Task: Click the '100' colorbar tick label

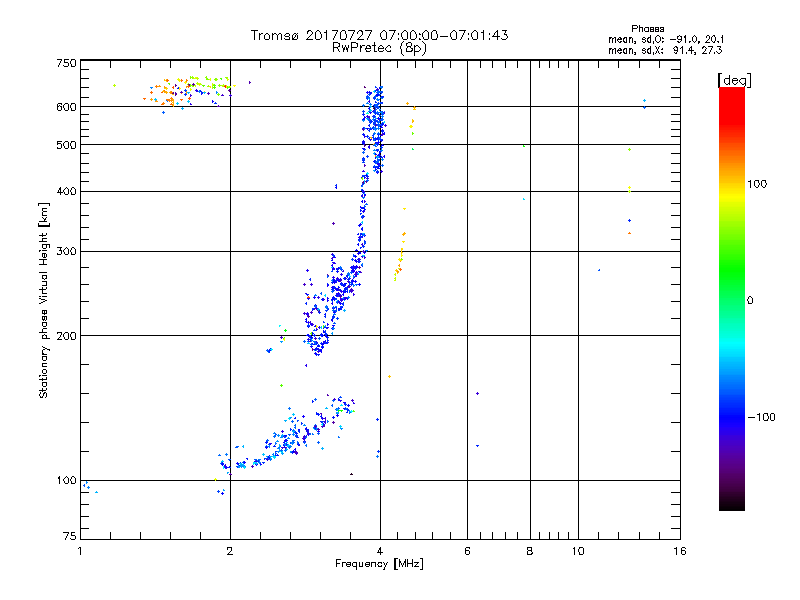Action: point(757,184)
